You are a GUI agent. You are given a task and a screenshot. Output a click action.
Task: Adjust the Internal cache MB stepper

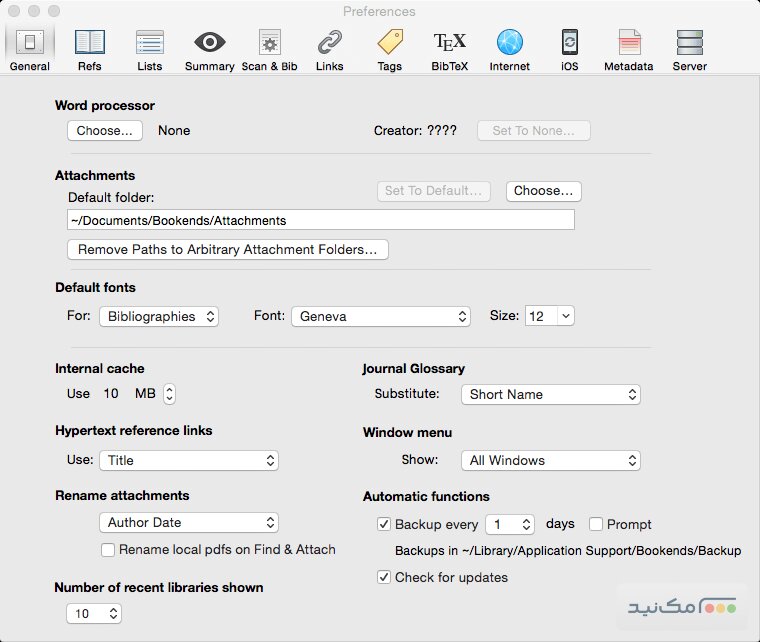pos(169,394)
